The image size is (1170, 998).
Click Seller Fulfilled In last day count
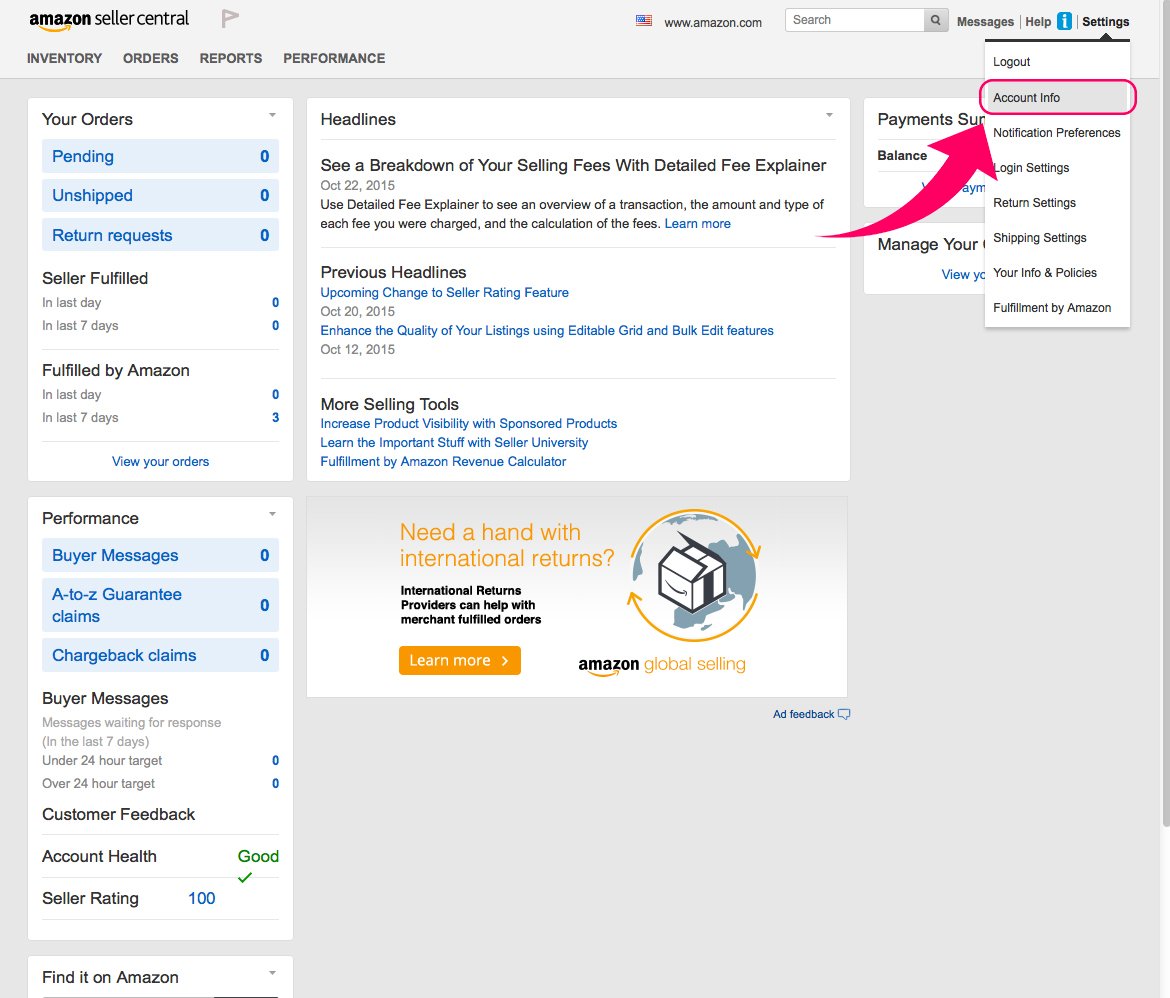(275, 303)
